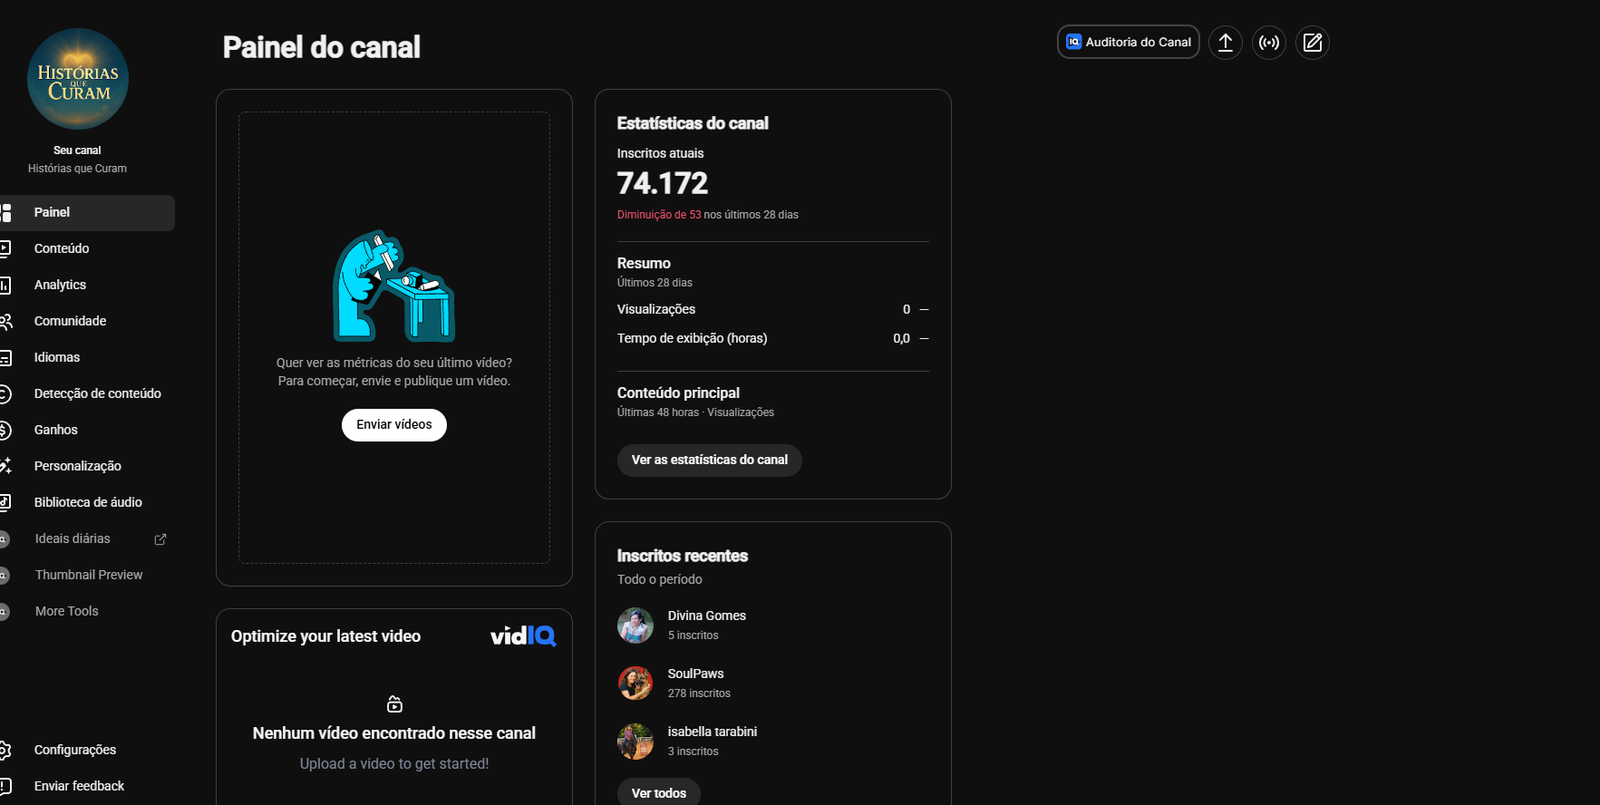Click the Auditoria do Canal button
This screenshot has width=1600, height=805.
click(1128, 42)
